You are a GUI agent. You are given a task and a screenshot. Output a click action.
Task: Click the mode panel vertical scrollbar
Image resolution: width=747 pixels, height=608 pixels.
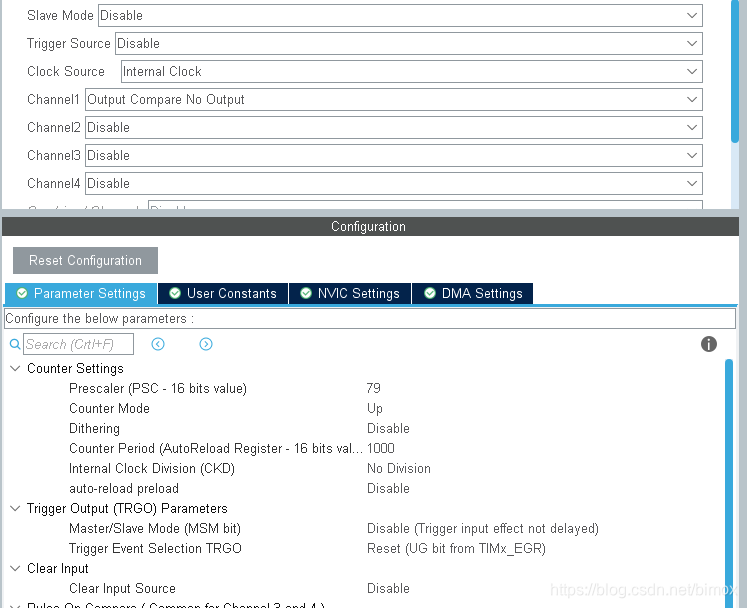pyautogui.click(x=735, y=71)
